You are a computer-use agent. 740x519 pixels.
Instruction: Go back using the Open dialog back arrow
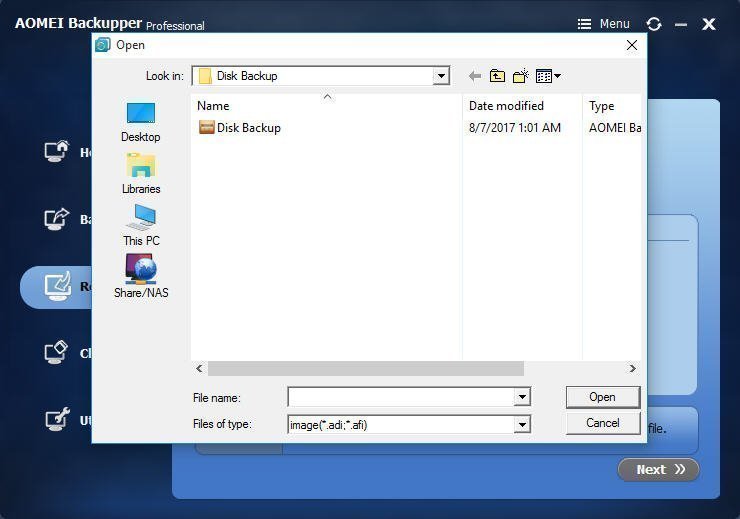475,76
